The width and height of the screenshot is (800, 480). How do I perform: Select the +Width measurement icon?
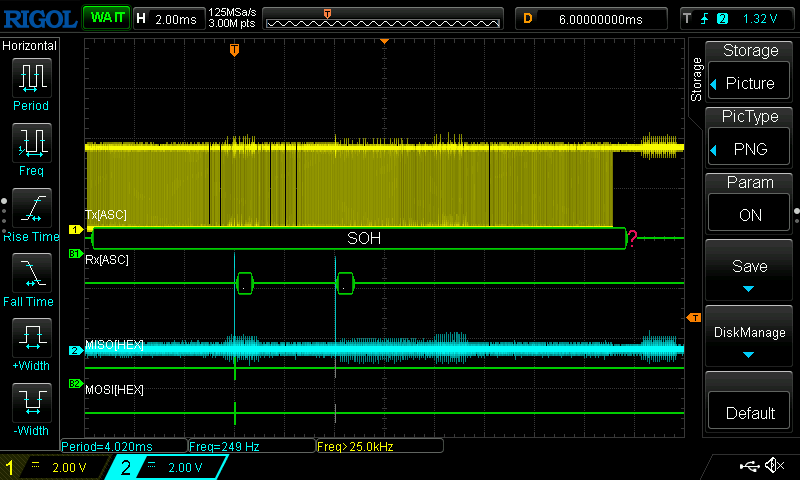click(30, 340)
